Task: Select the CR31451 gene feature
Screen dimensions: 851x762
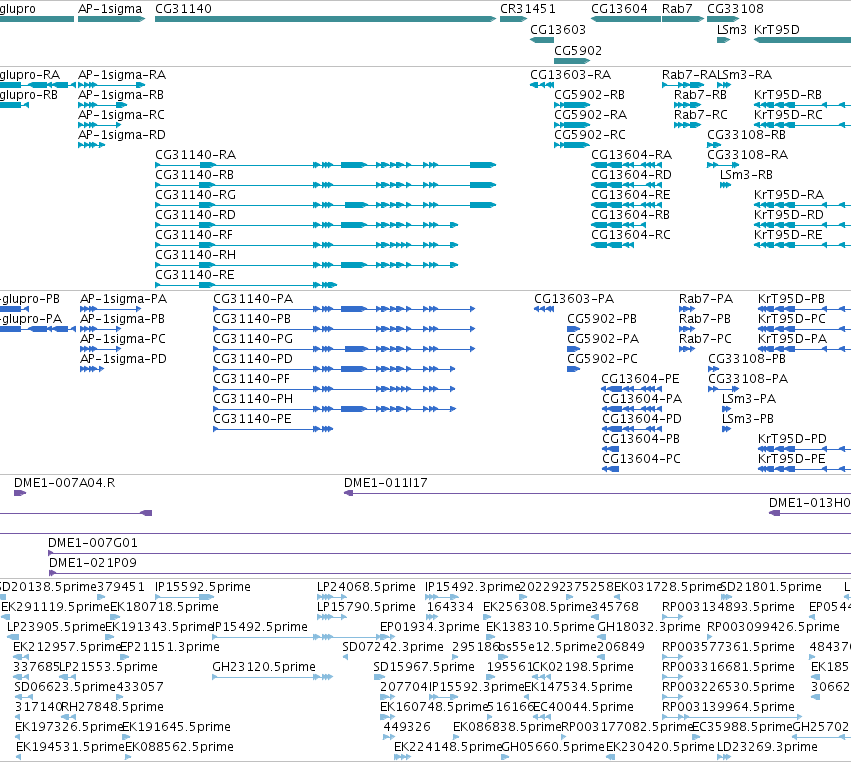Action: pyautogui.click(x=513, y=19)
